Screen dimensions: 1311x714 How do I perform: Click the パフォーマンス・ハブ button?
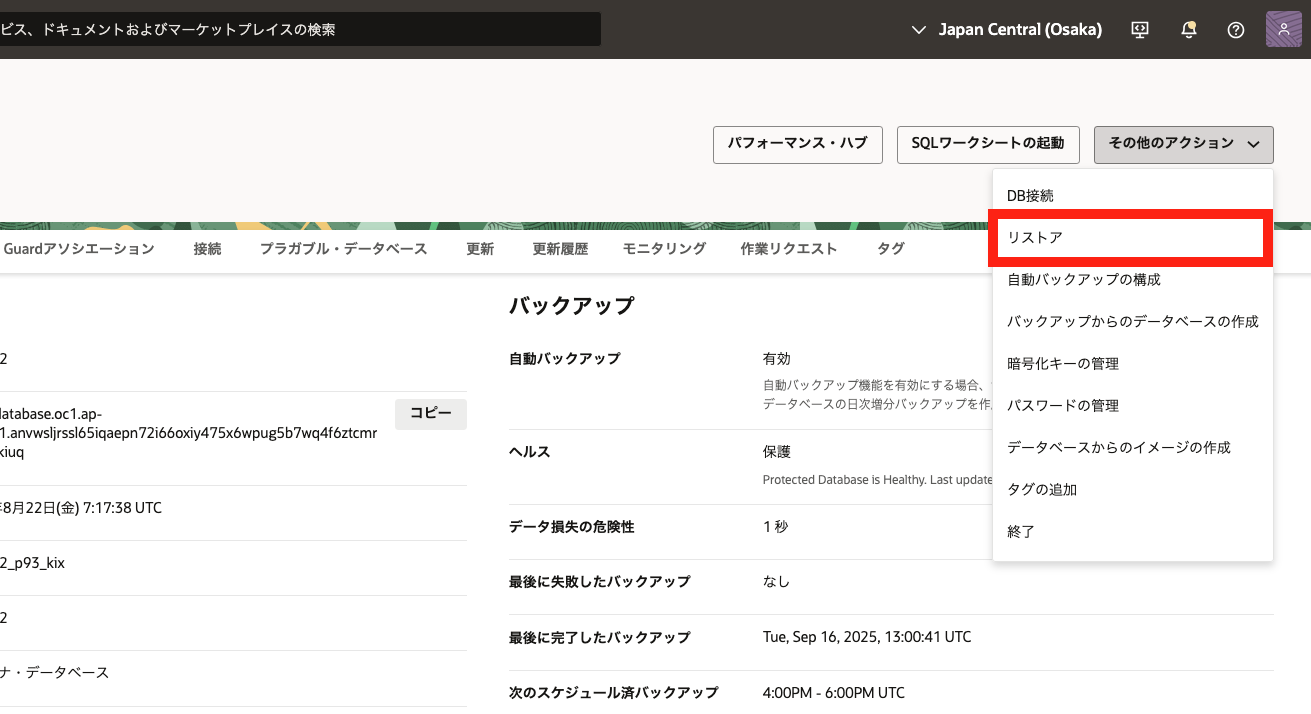tap(797, 144)
